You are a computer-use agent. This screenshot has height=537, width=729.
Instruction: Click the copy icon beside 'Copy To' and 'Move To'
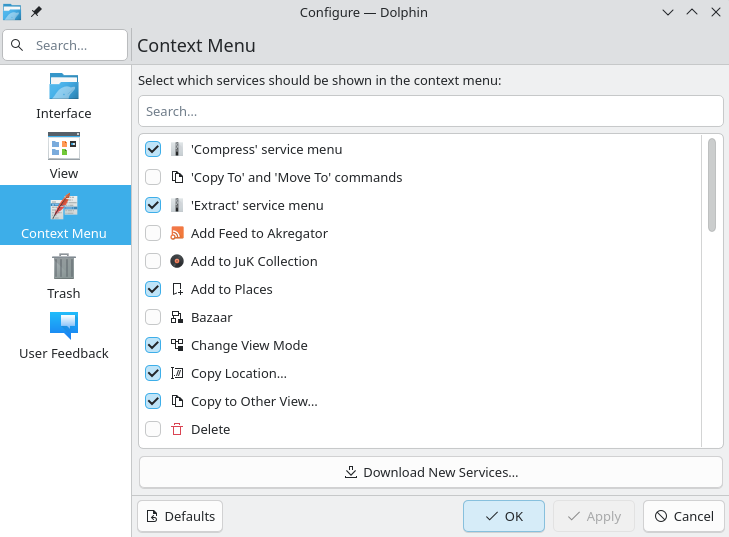[177, 177]
